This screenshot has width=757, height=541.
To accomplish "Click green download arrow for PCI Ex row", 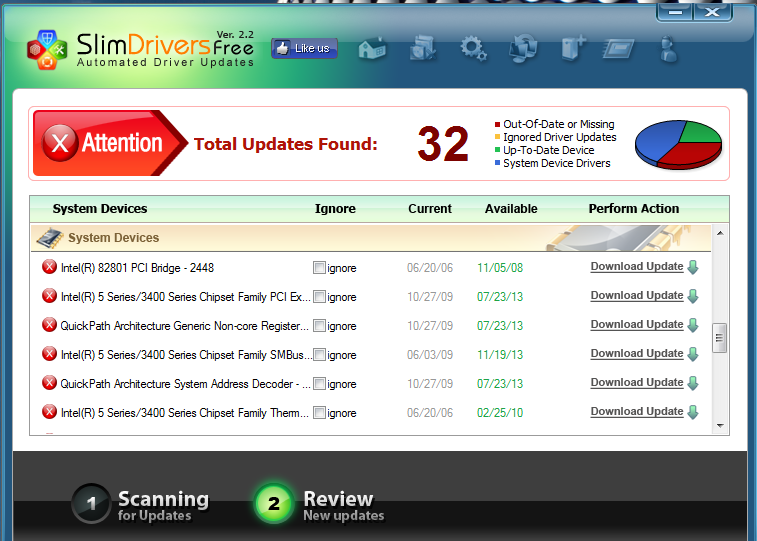I will tap(693, 296).
